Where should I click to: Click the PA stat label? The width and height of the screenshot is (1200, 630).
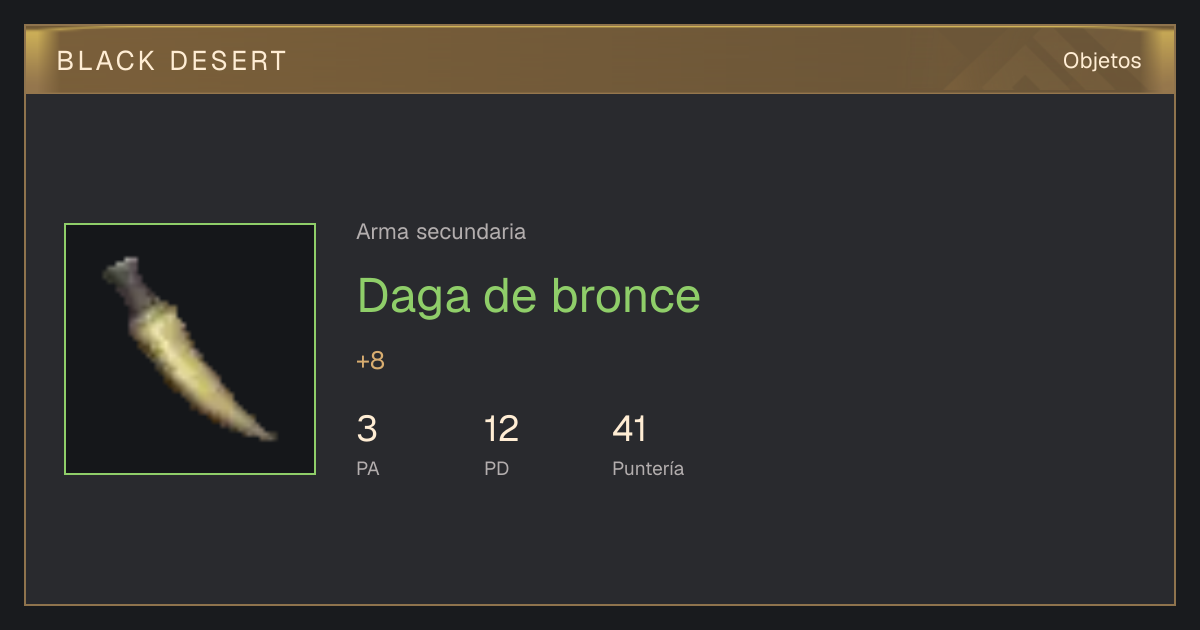(368, 468)
